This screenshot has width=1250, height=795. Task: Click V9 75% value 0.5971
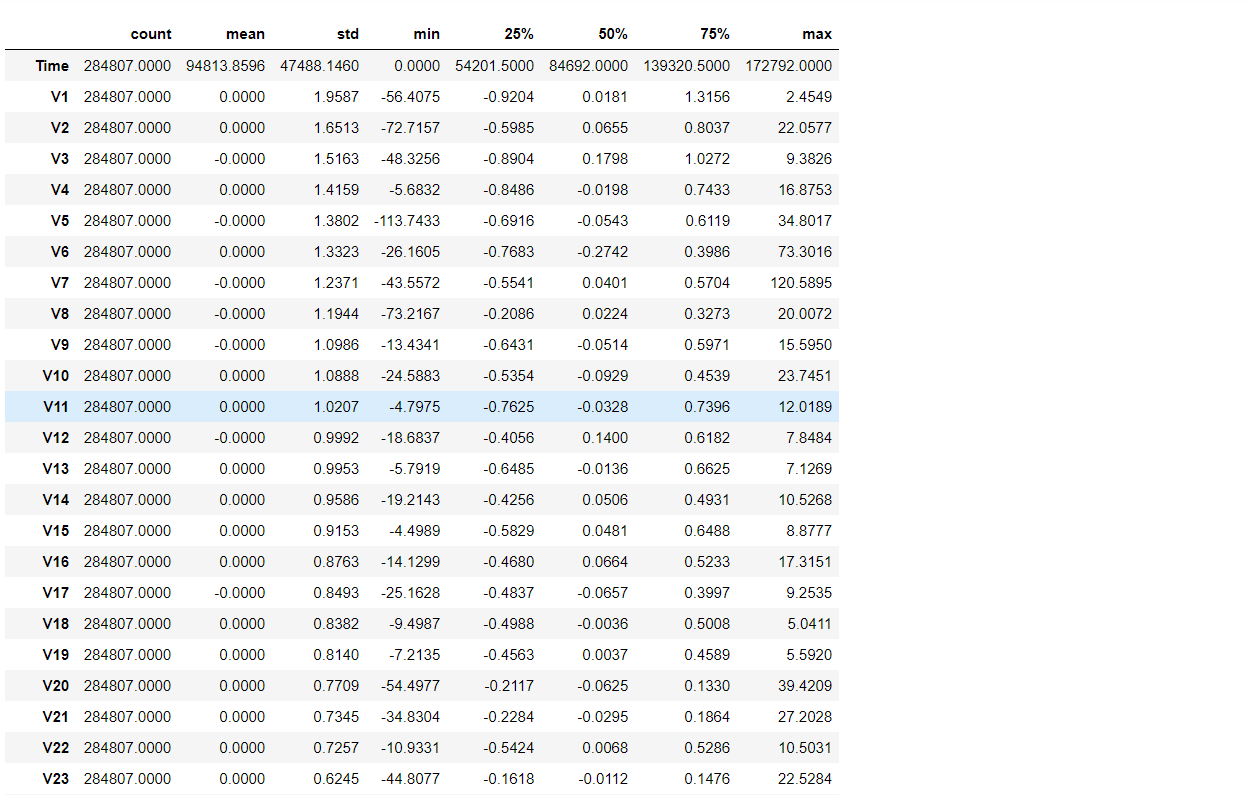tap(707, 345)
